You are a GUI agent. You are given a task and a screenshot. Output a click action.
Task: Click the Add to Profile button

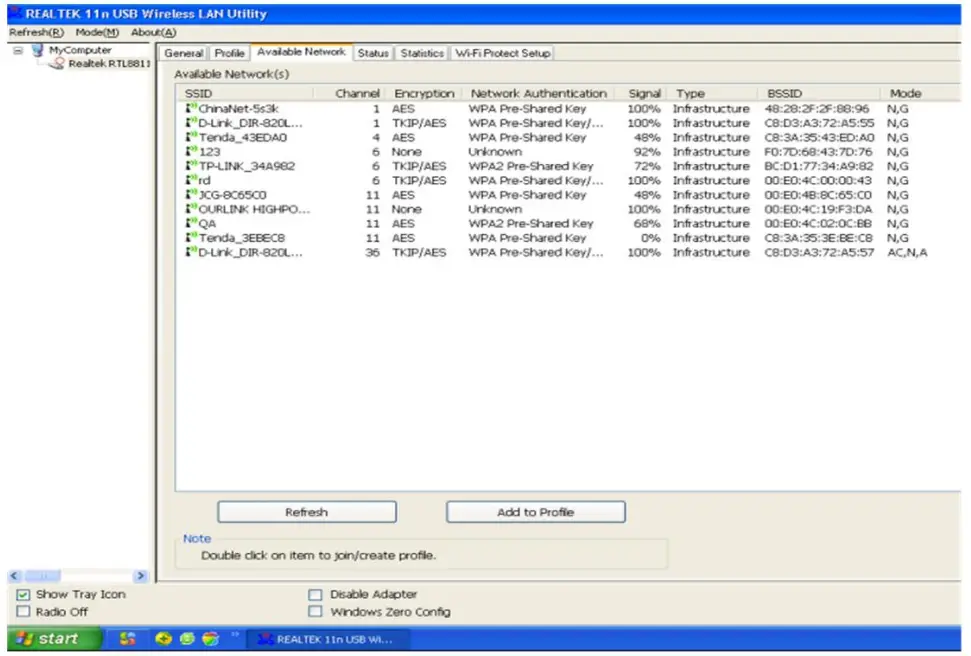536,512
